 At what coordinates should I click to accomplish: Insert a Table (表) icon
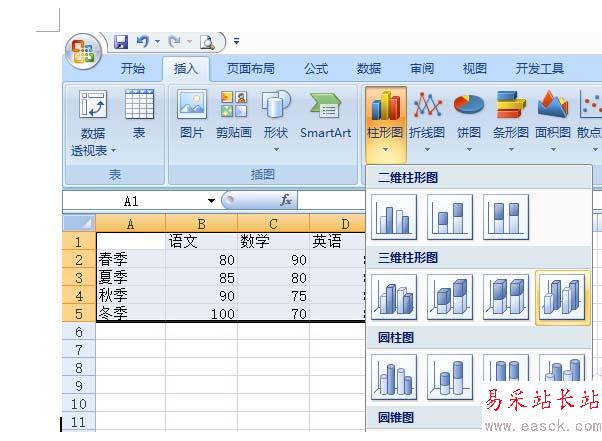(x=139, y=104)
